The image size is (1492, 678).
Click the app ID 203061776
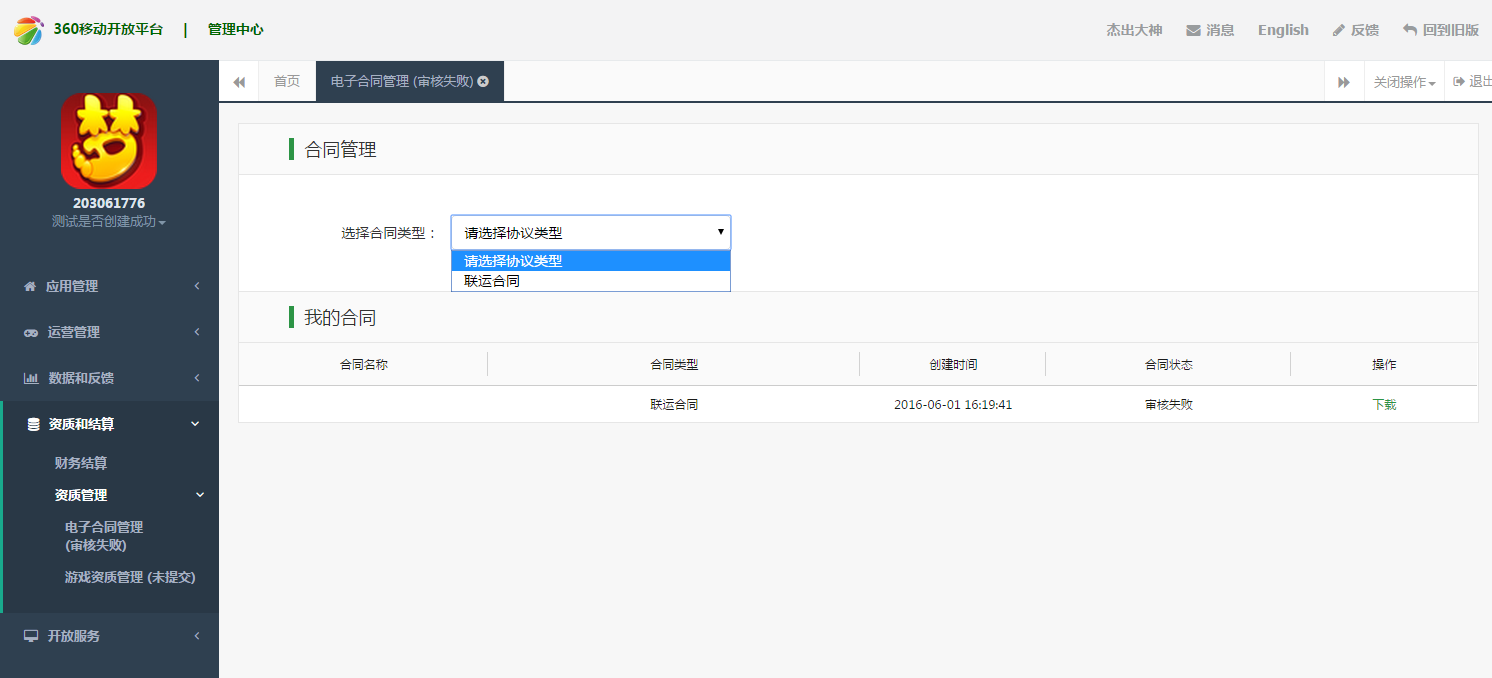[109, 203]
